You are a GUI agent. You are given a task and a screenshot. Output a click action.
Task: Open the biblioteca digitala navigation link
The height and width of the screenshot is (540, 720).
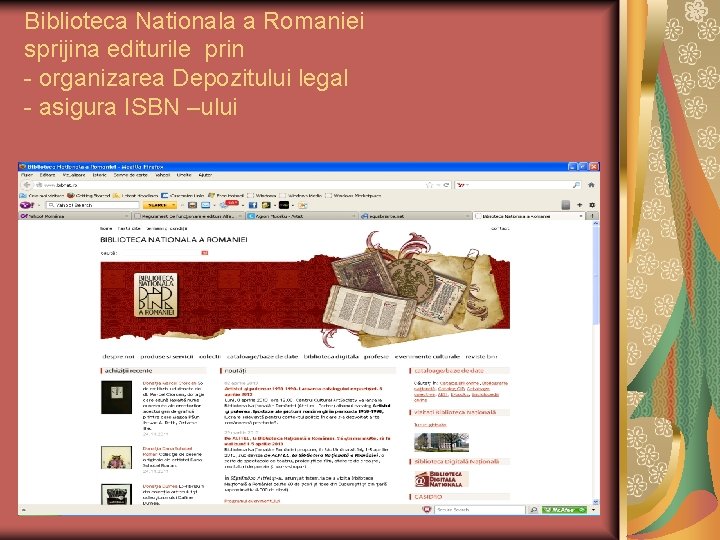tap(331, 357)
